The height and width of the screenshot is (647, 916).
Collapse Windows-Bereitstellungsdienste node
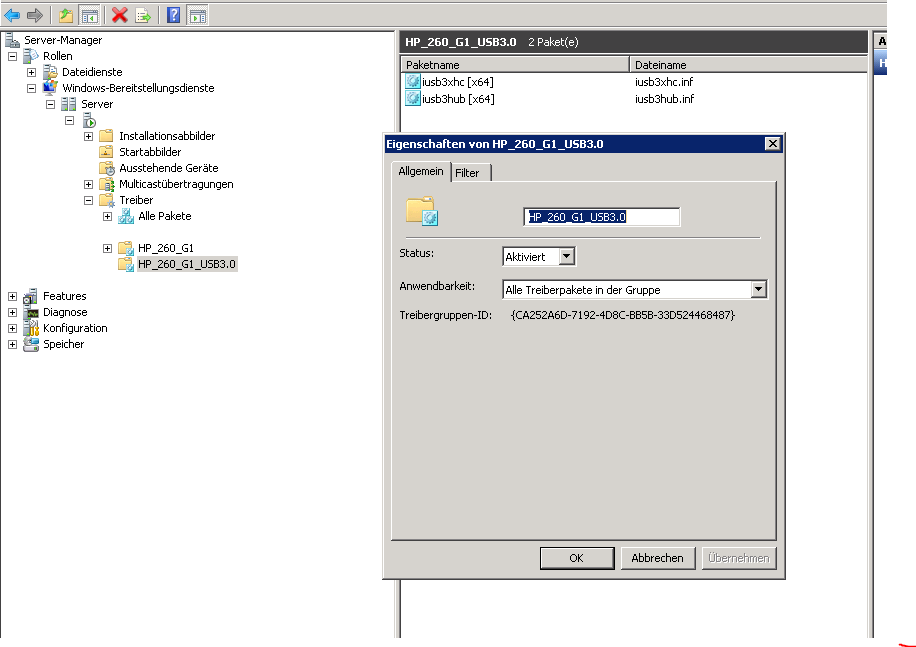click(x=32, y=89)
